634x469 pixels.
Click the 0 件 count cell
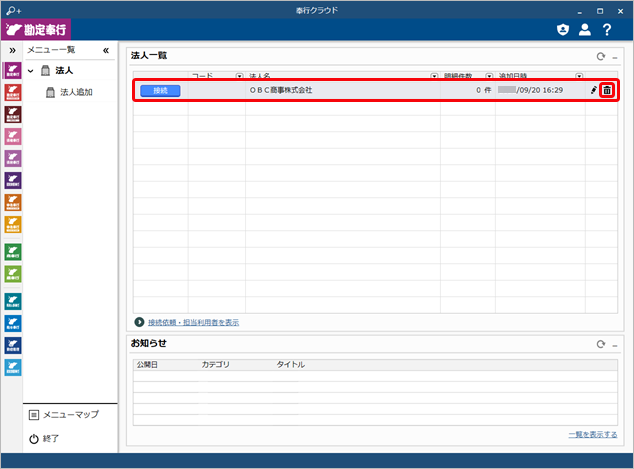(468, 90)
